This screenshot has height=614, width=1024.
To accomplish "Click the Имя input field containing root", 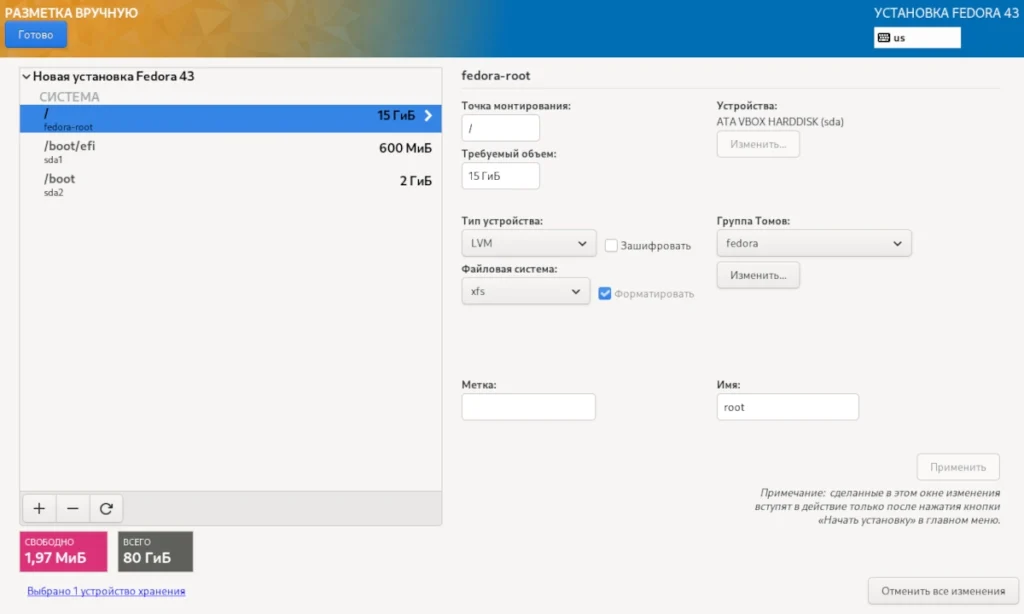I will tap(788, 406).
